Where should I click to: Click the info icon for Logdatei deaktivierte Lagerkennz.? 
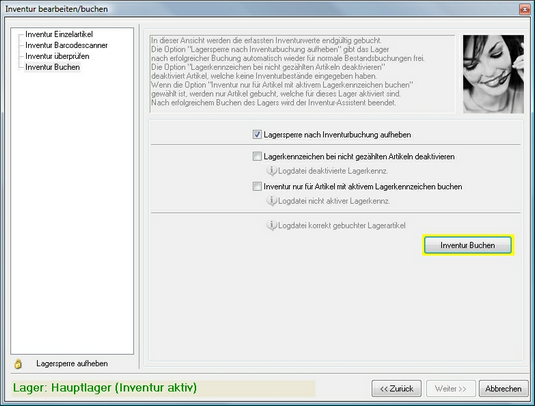click(271, 171)
